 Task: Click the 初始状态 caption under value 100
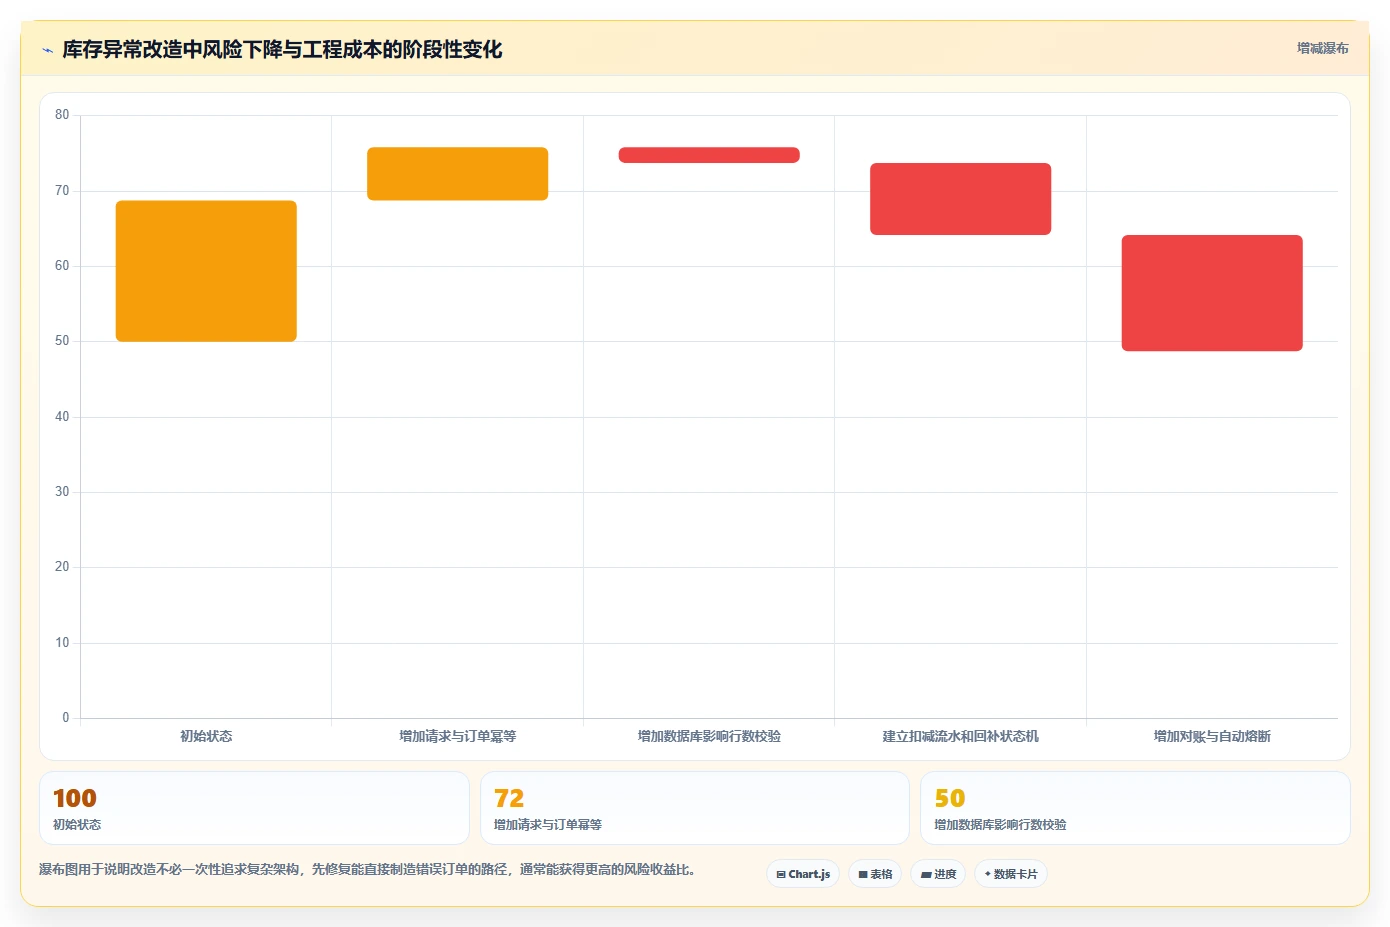77,825
